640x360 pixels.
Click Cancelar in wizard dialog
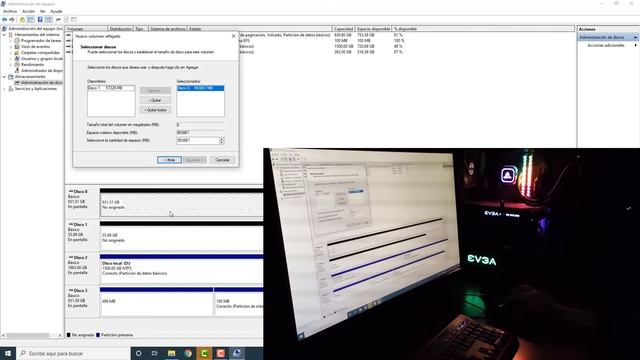pyautogui.click(x=222, y=160)
